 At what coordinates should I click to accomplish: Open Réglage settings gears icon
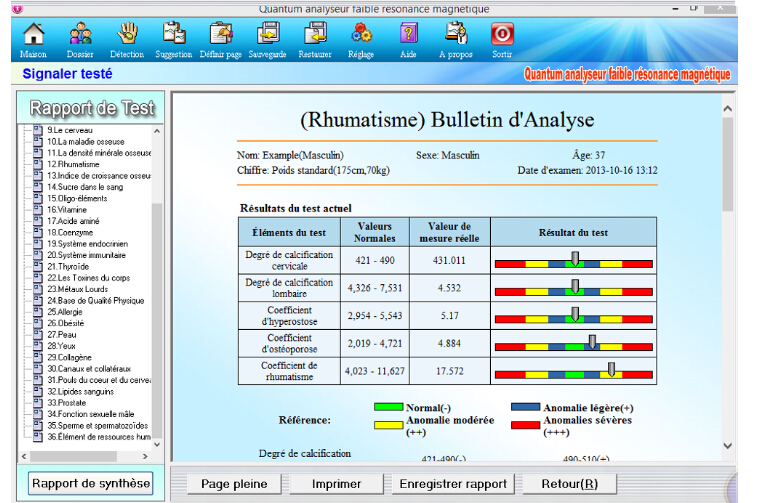tap(361, 40)
